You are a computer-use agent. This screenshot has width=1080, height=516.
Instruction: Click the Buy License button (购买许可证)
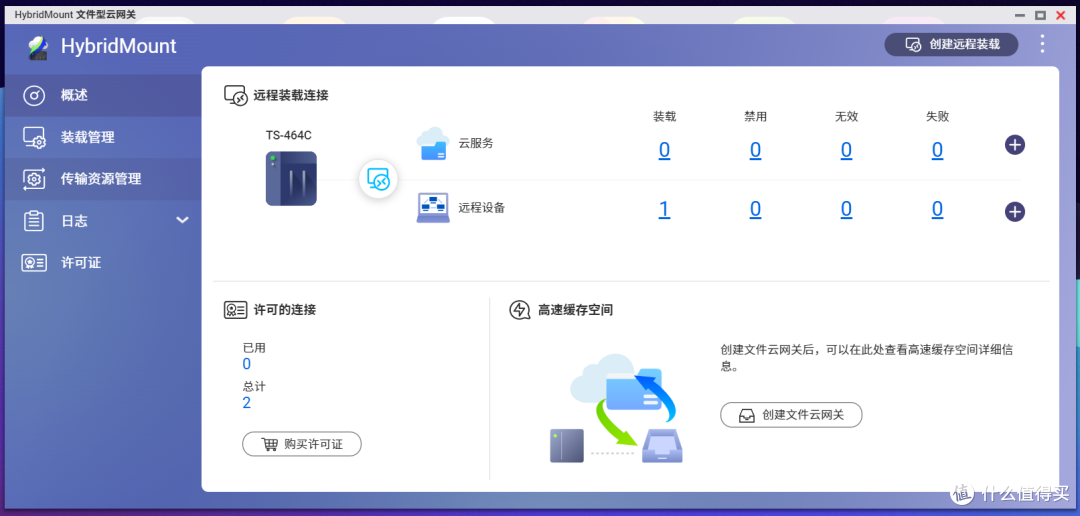point(302,444)
